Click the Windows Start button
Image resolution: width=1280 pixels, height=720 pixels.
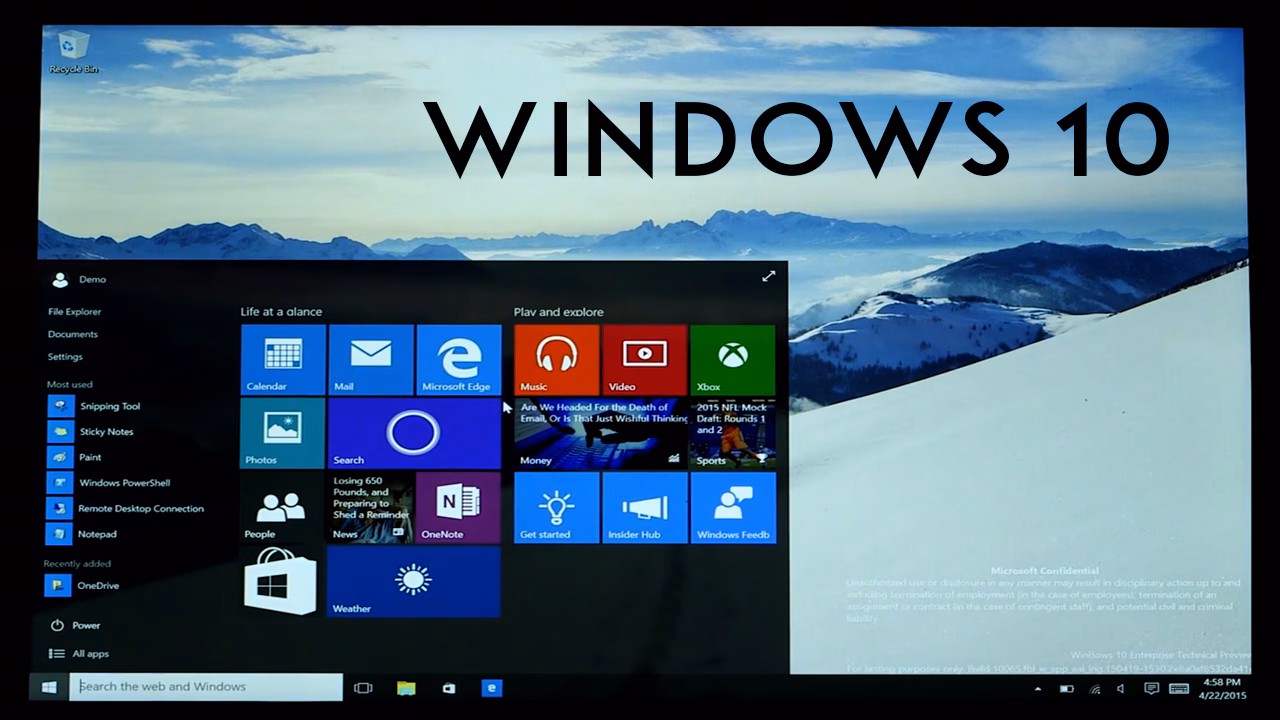(x=48, y=687)
